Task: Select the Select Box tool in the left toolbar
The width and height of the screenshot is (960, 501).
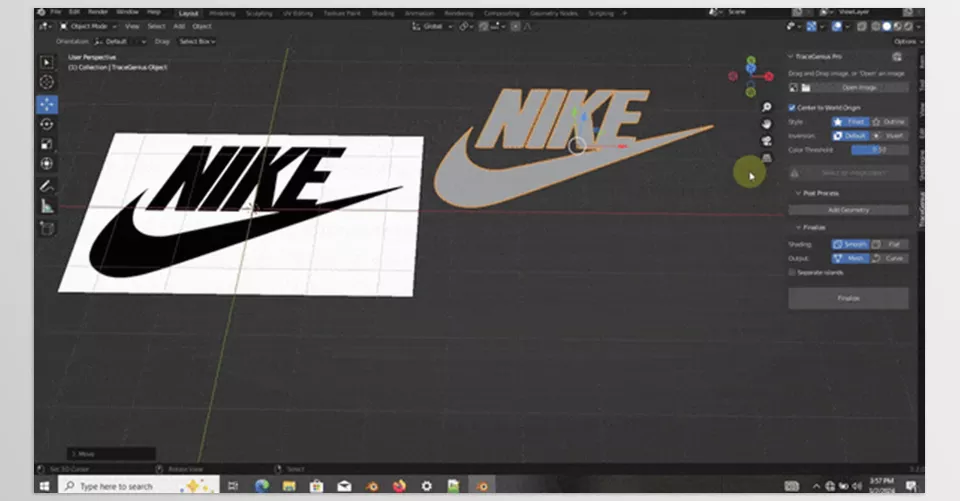Action: coord(47,62)
